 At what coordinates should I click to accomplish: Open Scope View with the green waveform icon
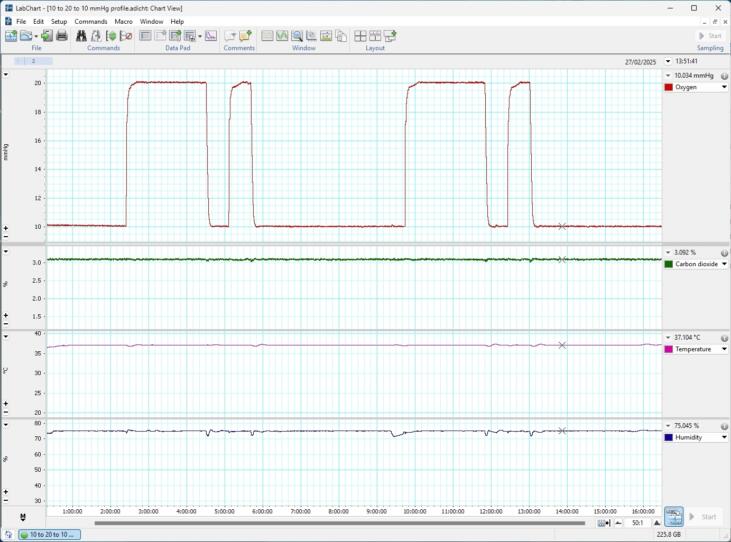click(x=282, y=36)
